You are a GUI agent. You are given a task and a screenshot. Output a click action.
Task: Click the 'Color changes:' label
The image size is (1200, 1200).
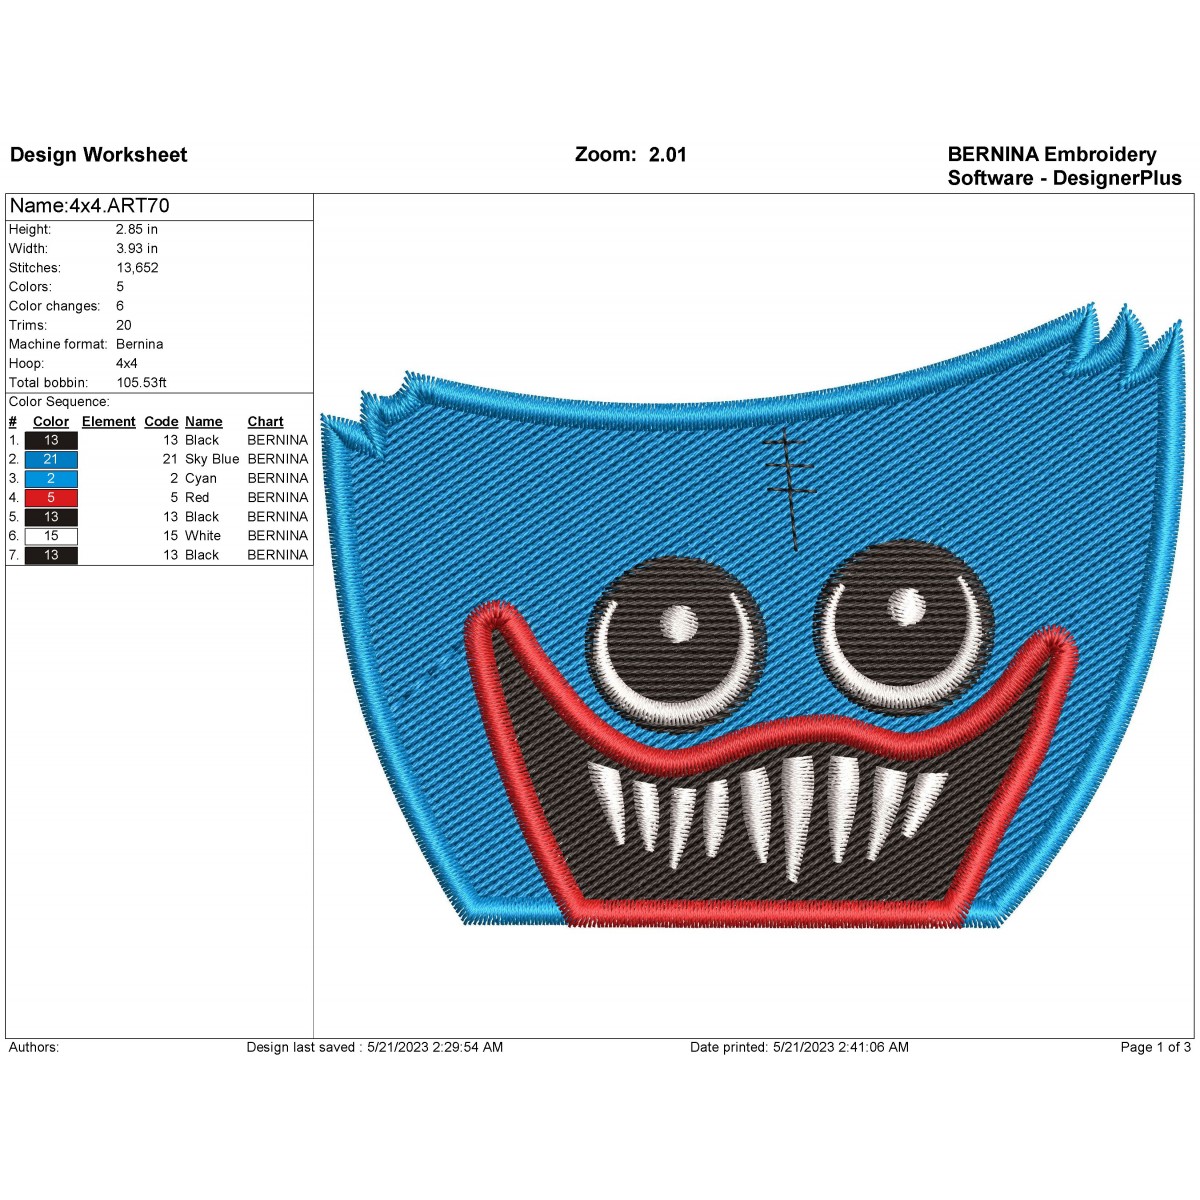55,306
